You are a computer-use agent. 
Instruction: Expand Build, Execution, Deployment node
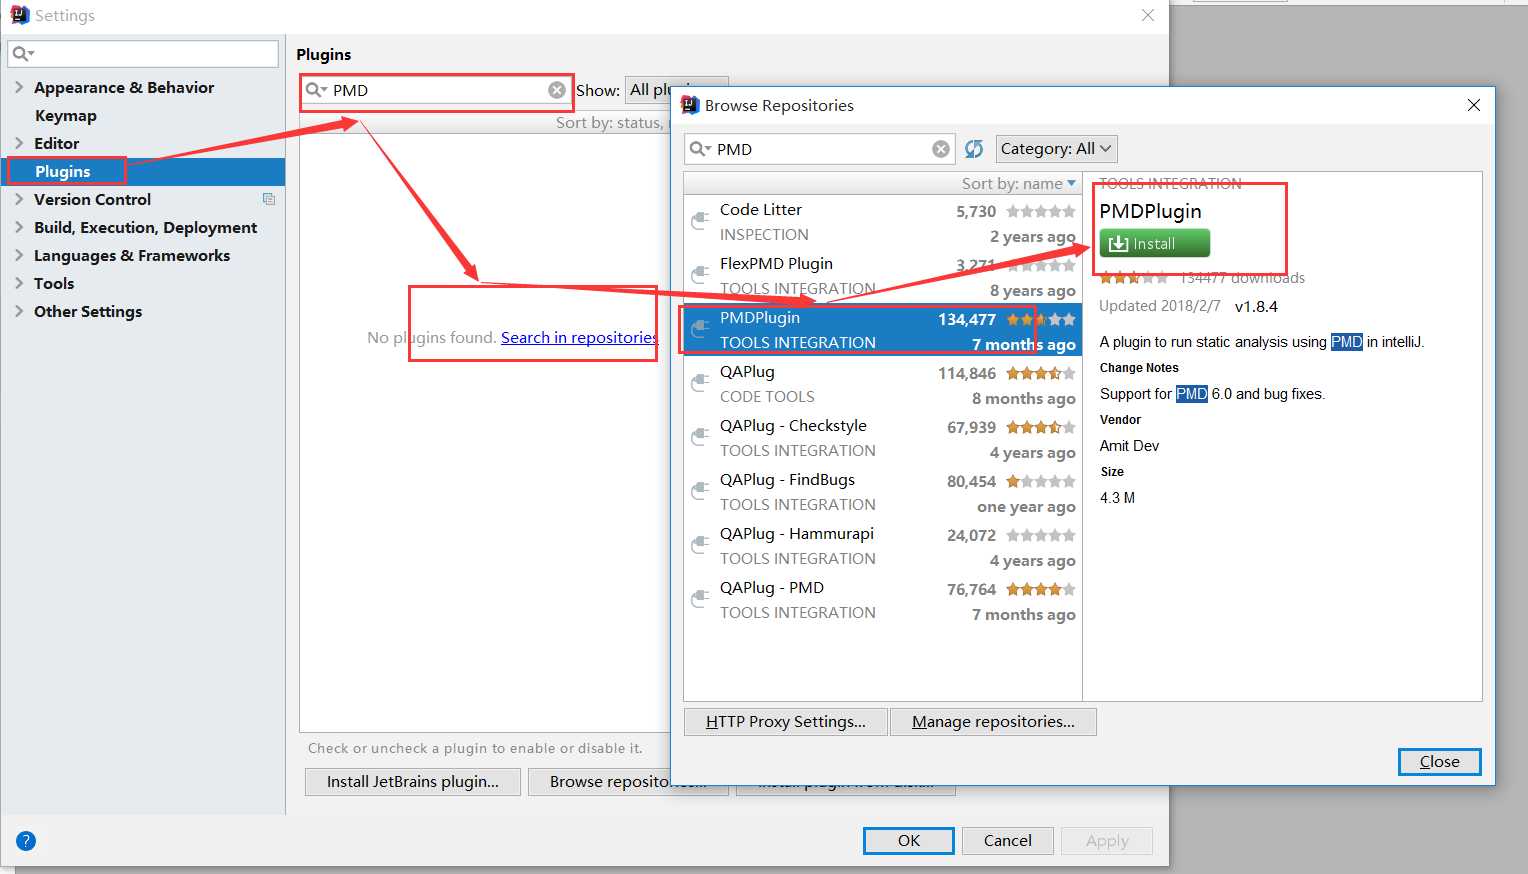(x=19, y=227)
